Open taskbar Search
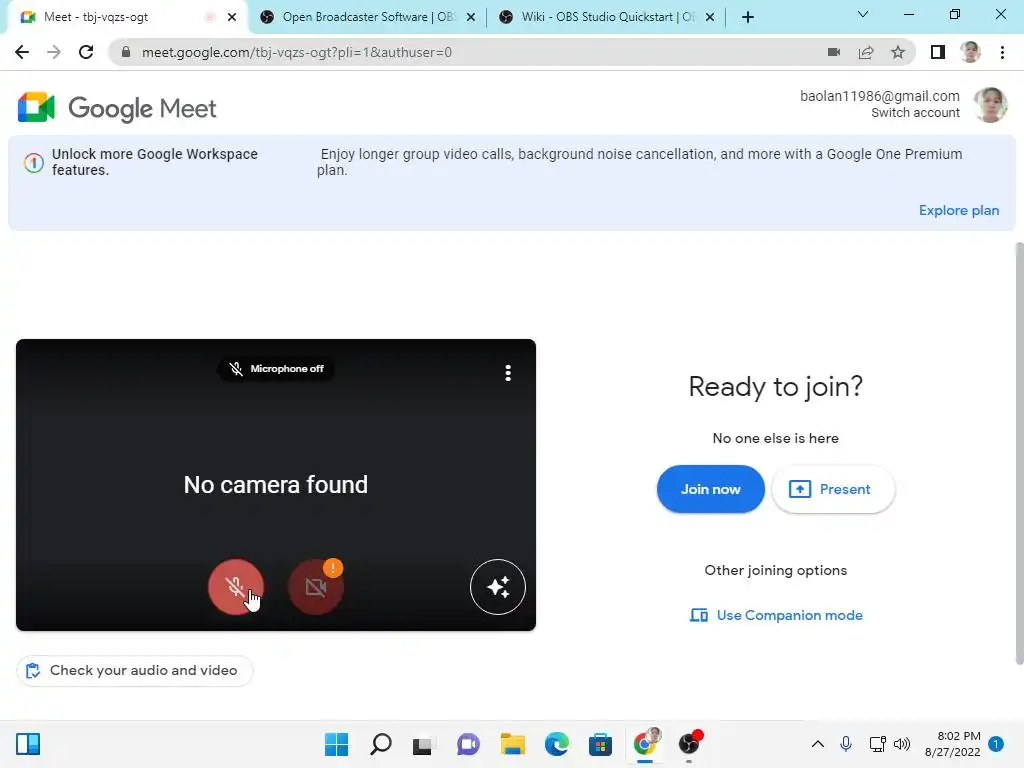Image resolution: width=1024 pixels, height=768 pixels. click(381, 744)
